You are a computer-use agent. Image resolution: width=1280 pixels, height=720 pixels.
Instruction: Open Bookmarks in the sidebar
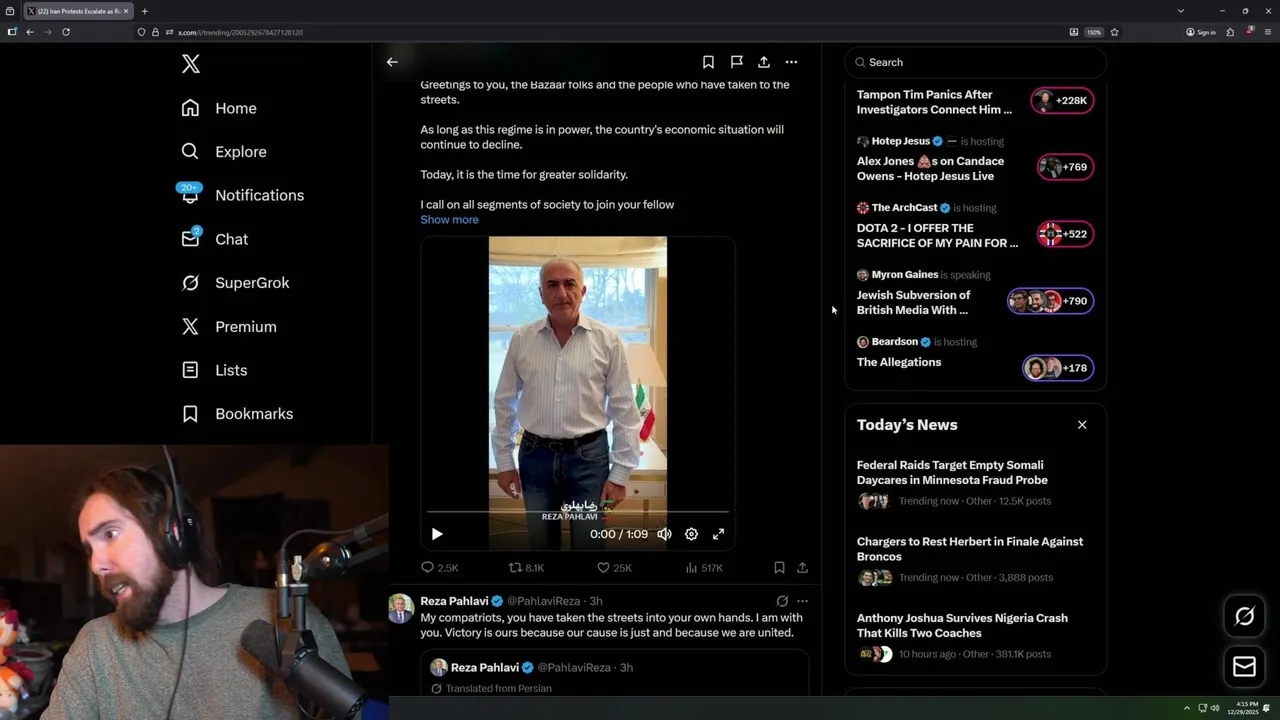coord(237,414)
